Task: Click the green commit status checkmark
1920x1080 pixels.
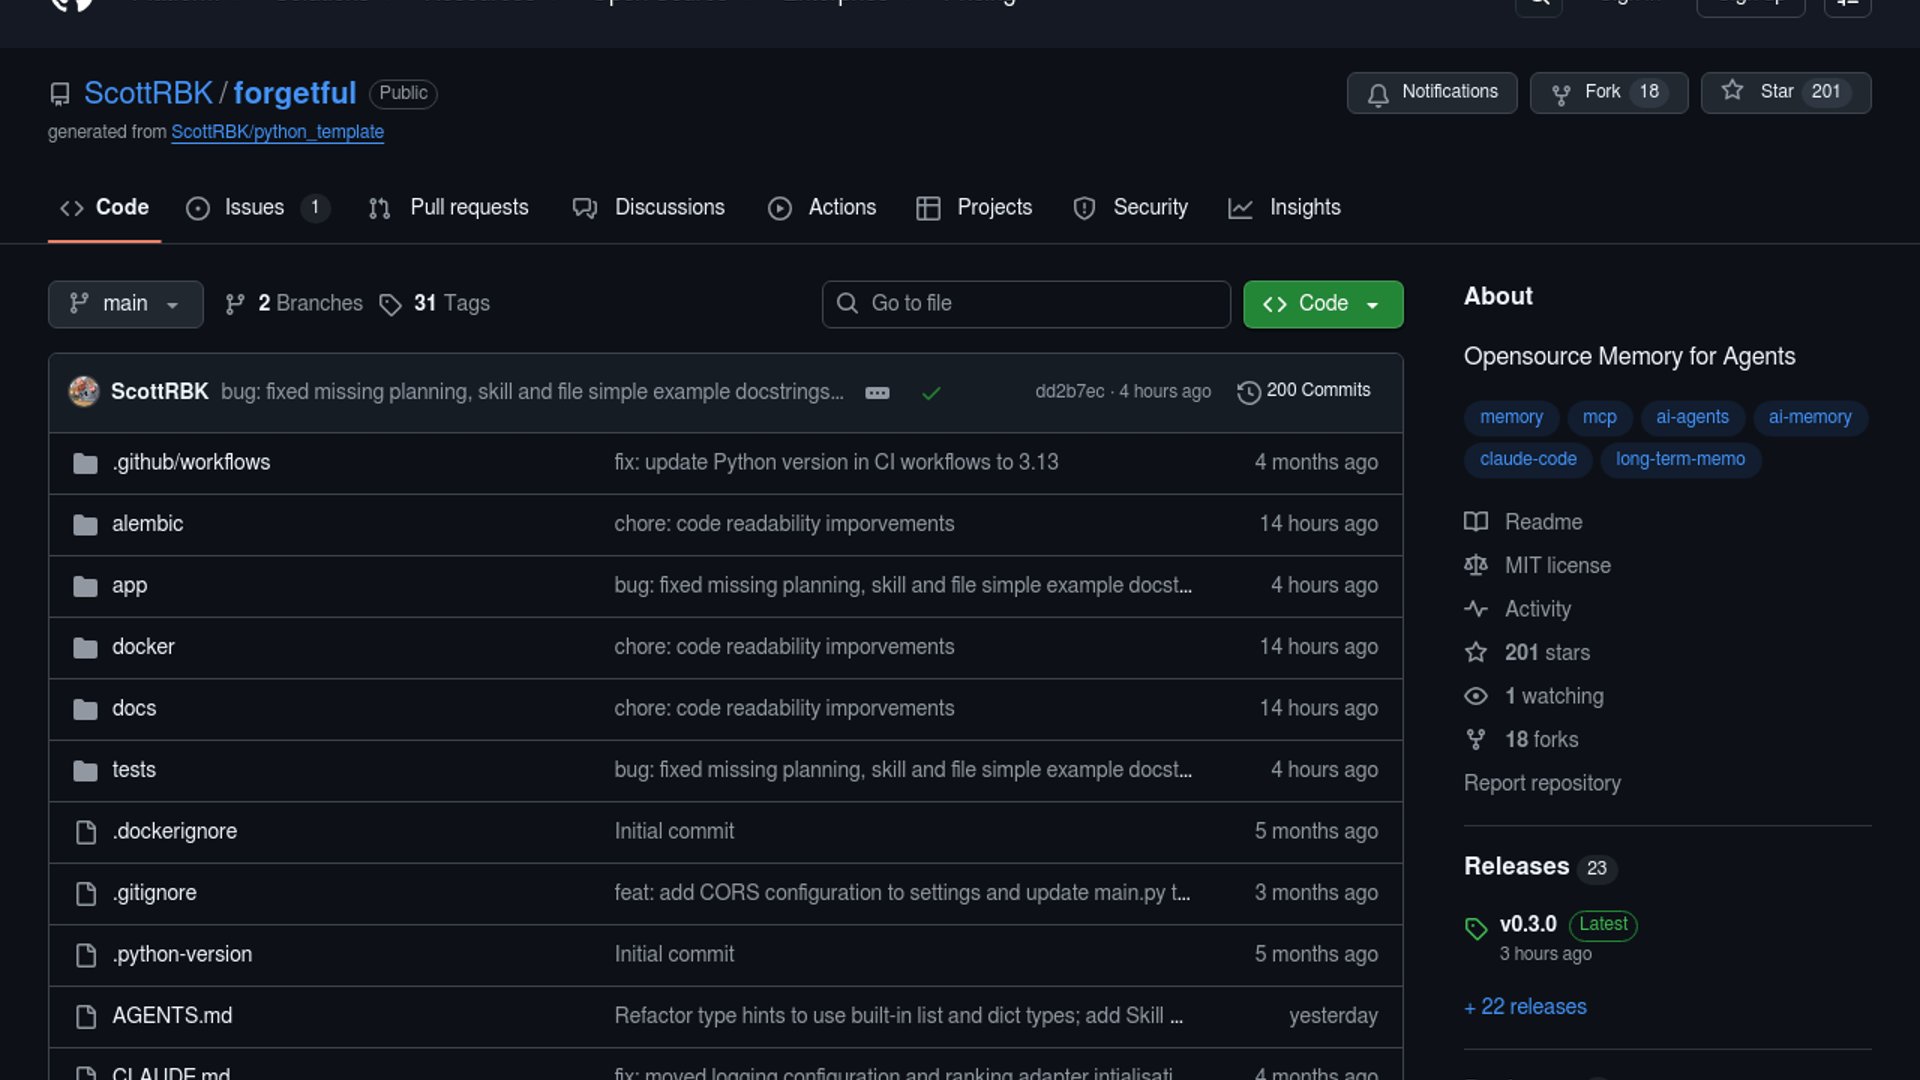Action: pyautogui.click(x=931, y=393)
